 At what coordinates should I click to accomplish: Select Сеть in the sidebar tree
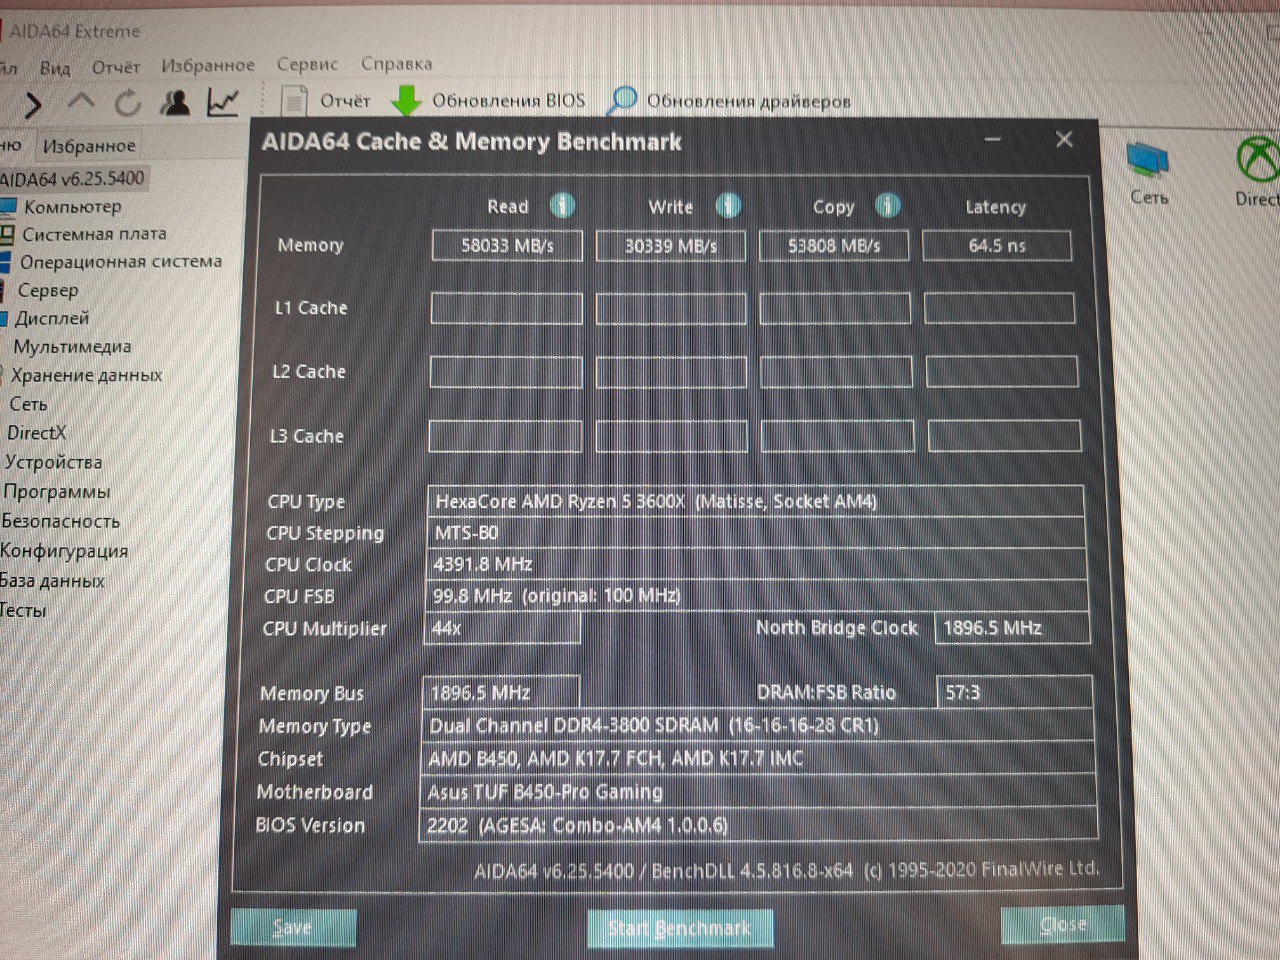(x=28, y=404)
